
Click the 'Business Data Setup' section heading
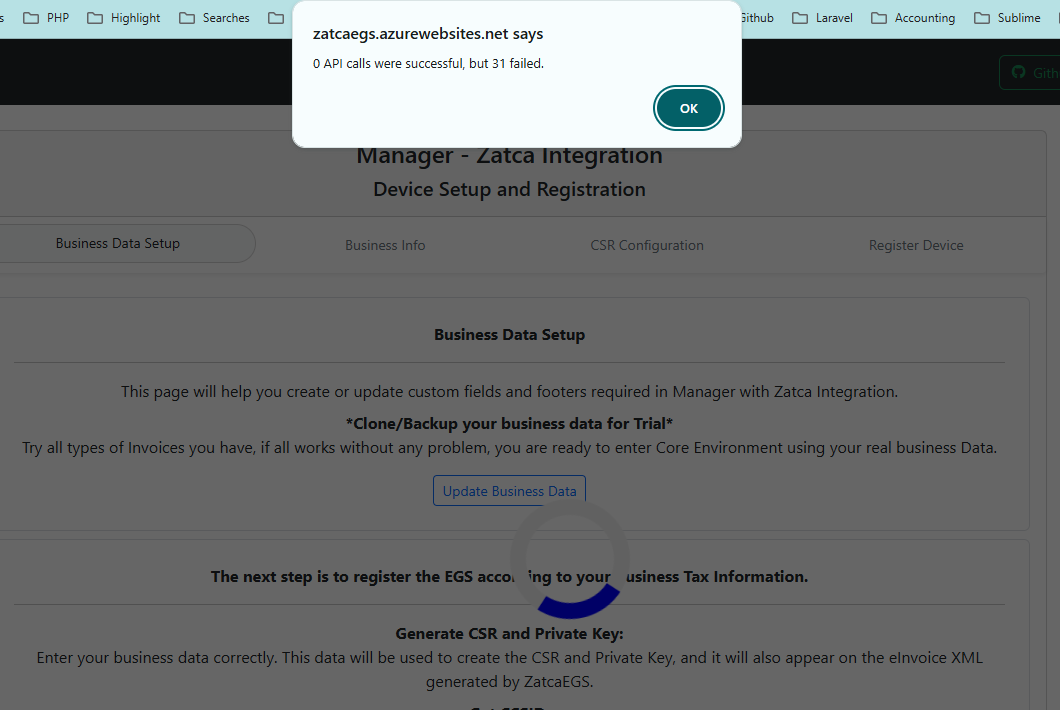509,335
